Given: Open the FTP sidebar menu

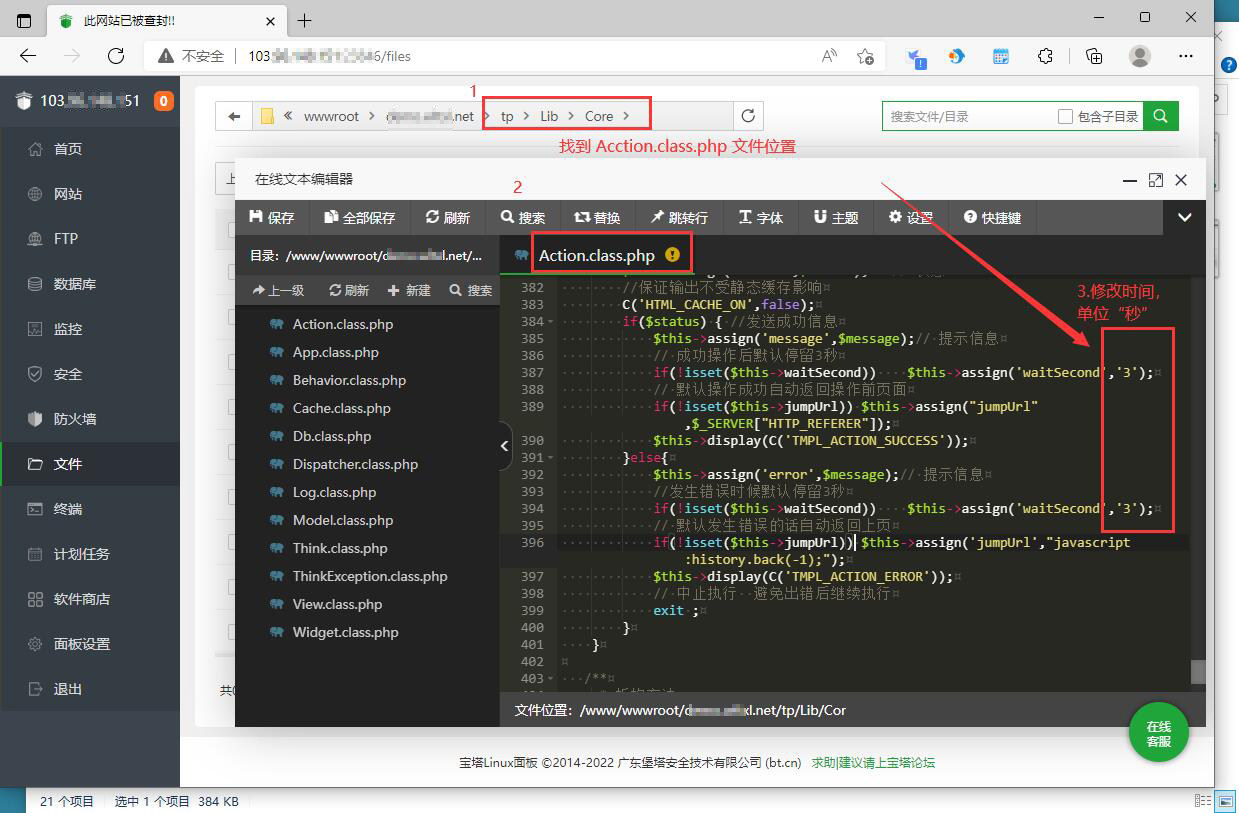Looking at the screenshot, I should tap(90, 239).
